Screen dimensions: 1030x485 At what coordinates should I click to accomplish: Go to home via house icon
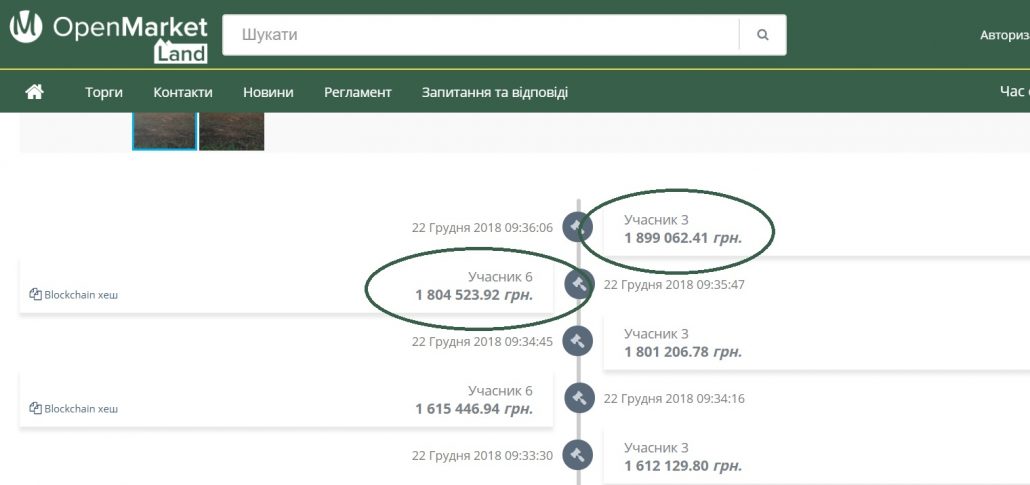(x=34, y=92)
